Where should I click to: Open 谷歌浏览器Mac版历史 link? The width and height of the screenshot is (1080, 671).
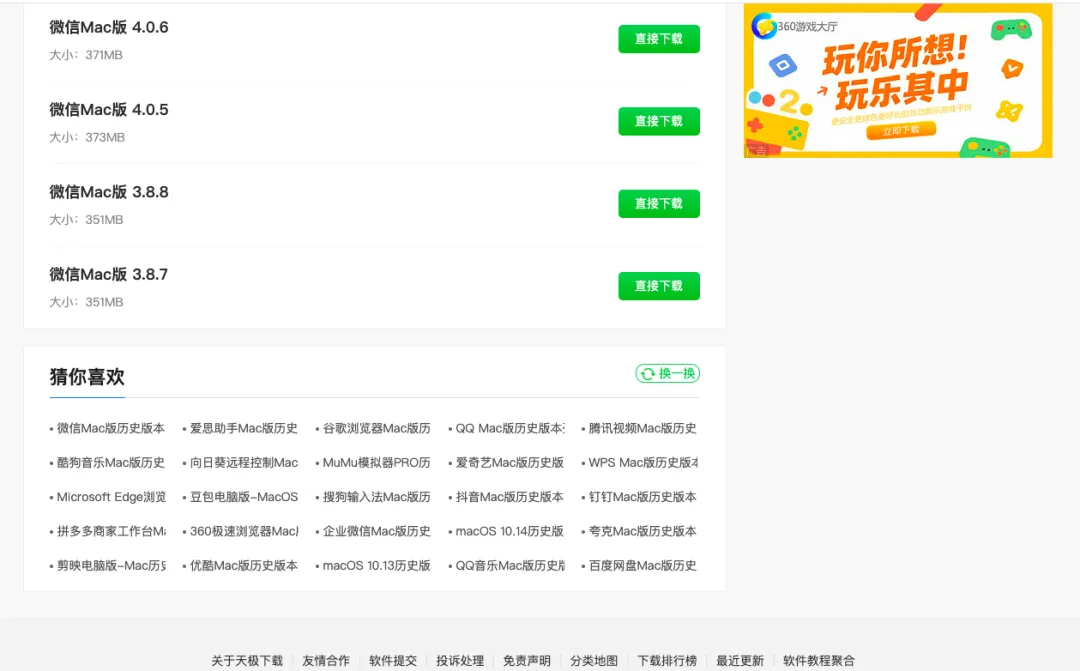click(x=376, y=429)
